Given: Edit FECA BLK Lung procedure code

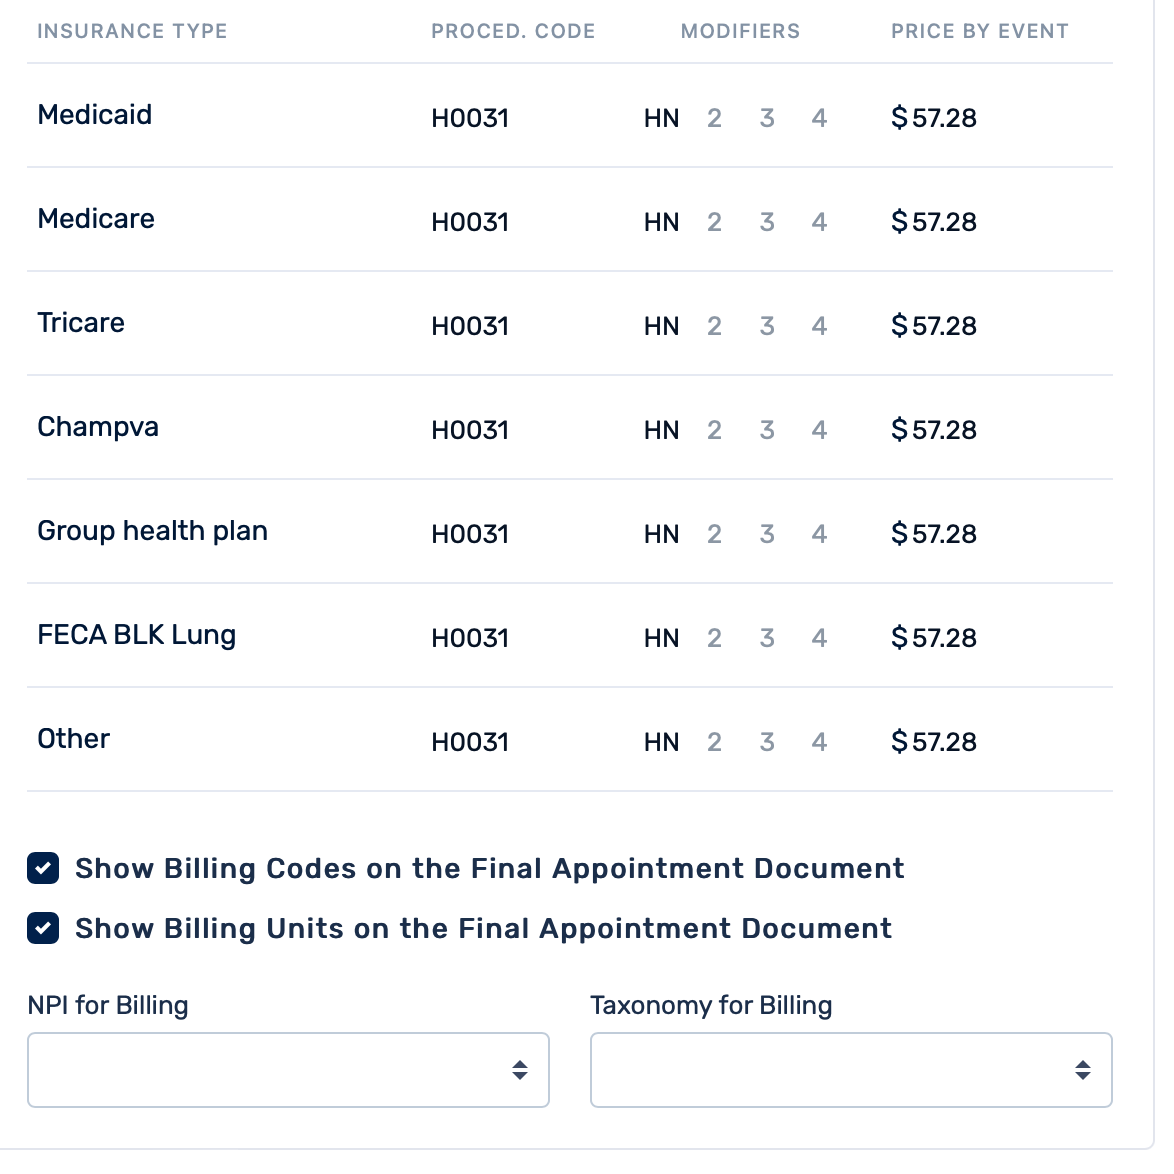Looking at the screenshot, I should 470,638.
